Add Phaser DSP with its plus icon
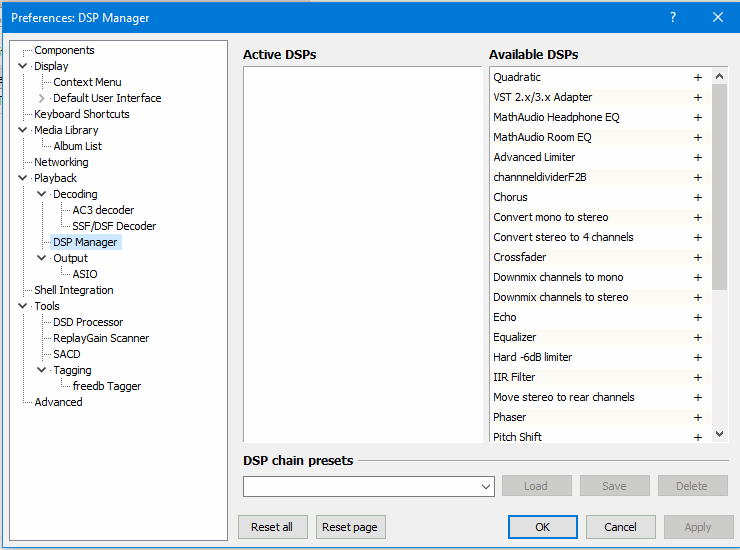The height and width of the screenshot is (550, 740). point(698,417)
